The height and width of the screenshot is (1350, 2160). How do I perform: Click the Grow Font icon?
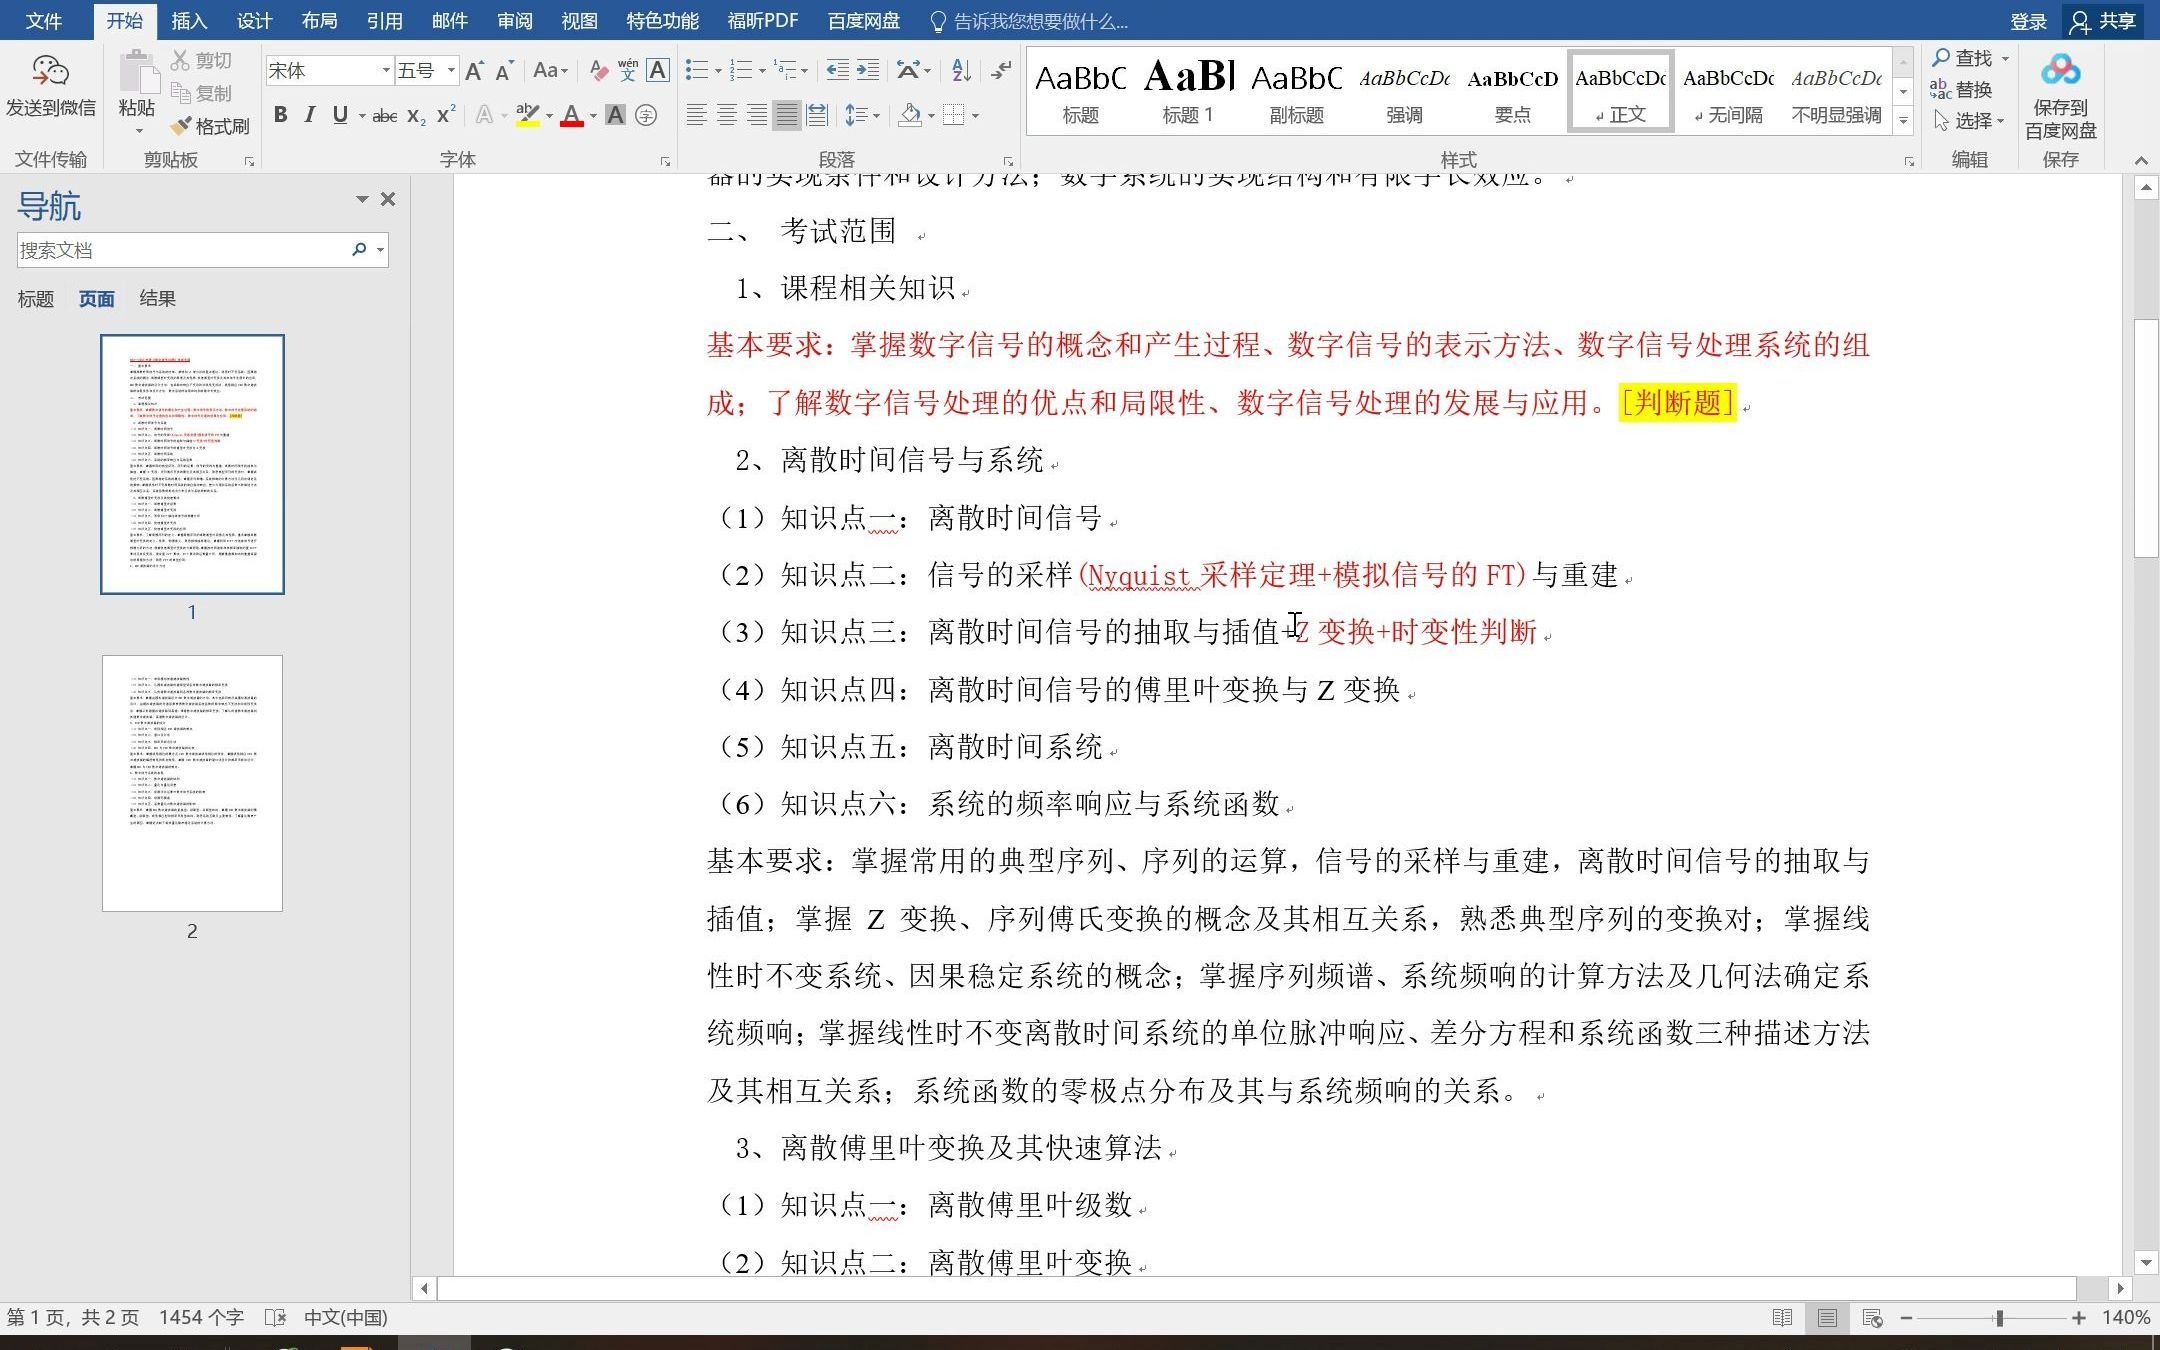475,70
